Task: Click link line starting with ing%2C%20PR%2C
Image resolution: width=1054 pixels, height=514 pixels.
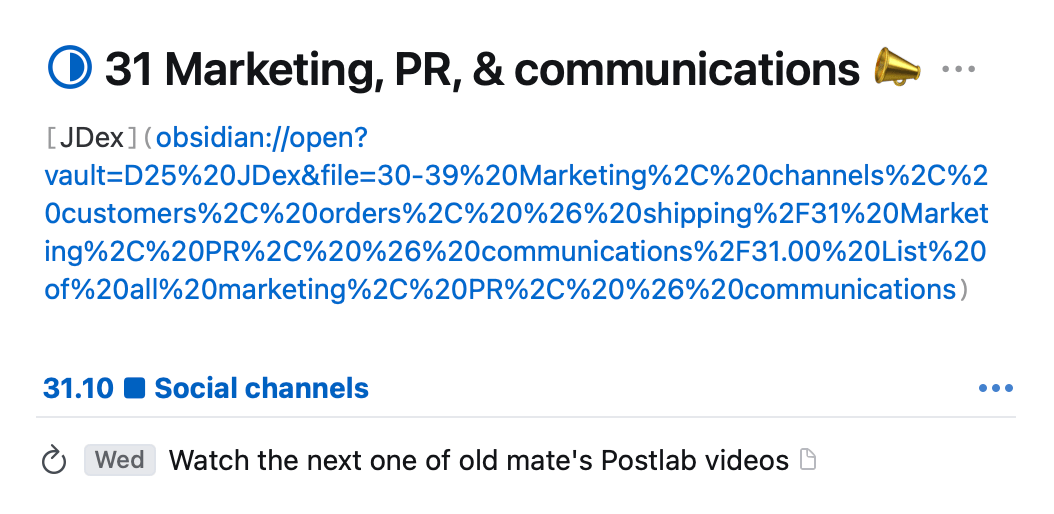Action: [515, 252]
